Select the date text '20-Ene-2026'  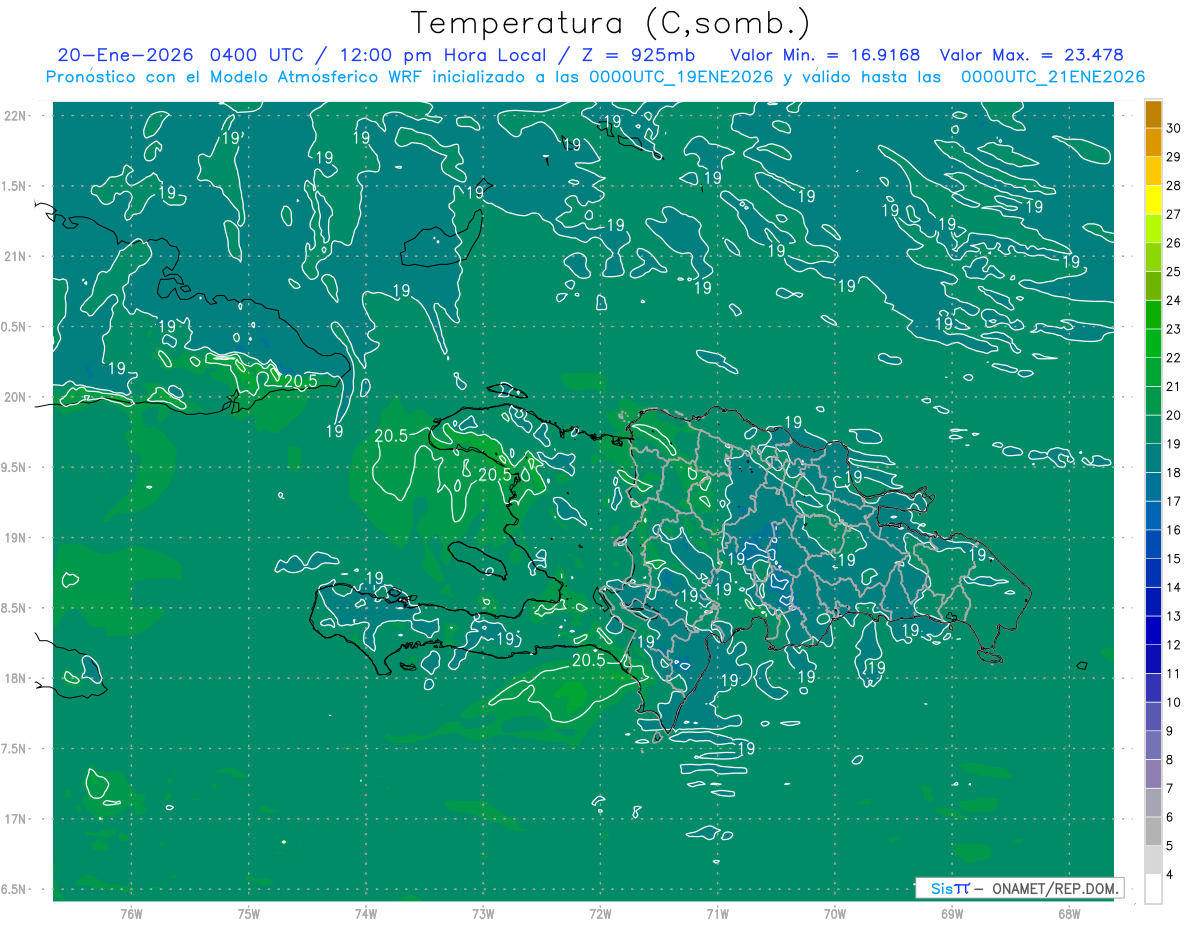(126, 55)
